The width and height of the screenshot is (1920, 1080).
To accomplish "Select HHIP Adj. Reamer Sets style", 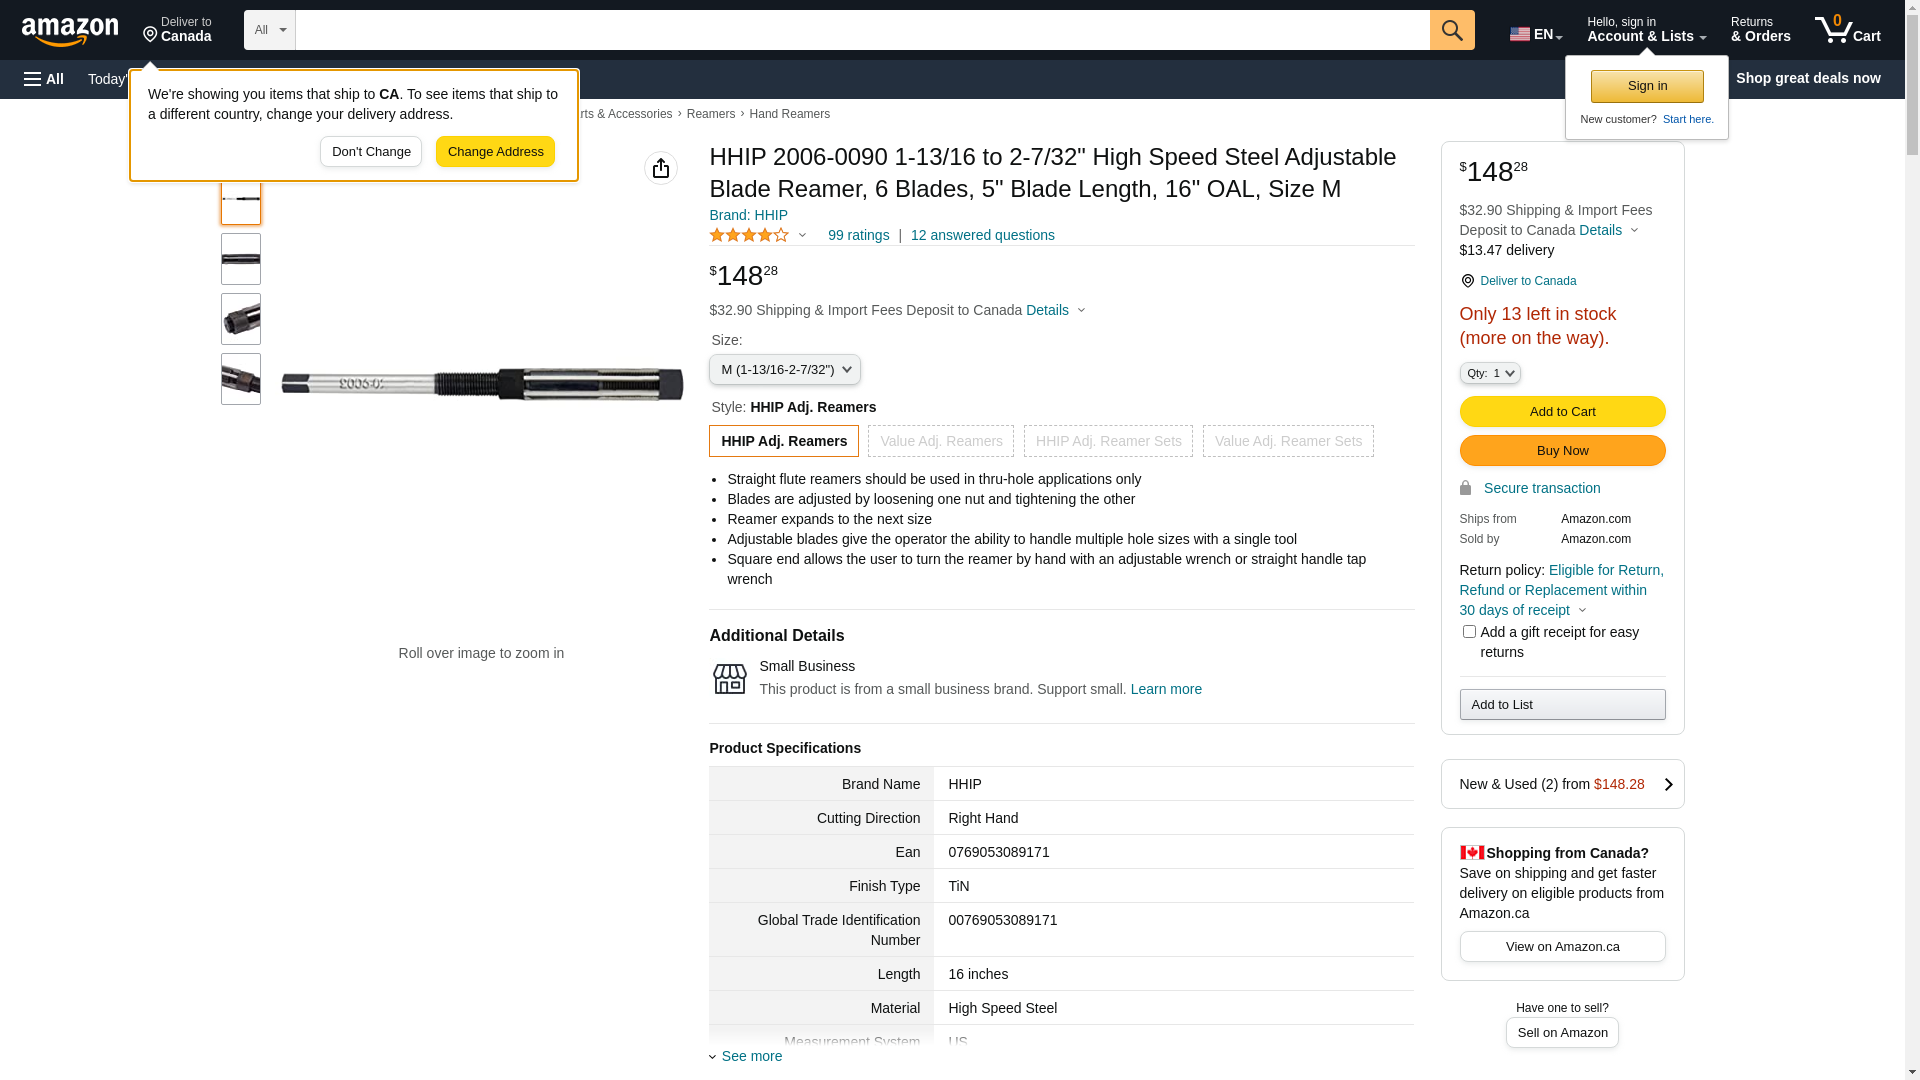I will pos(1108,441).
